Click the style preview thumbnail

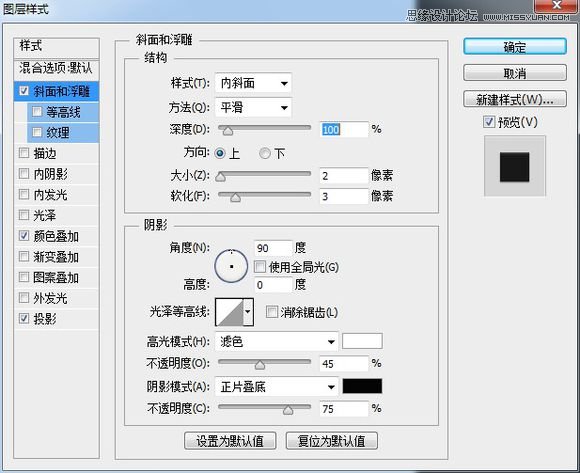point(515,166)
